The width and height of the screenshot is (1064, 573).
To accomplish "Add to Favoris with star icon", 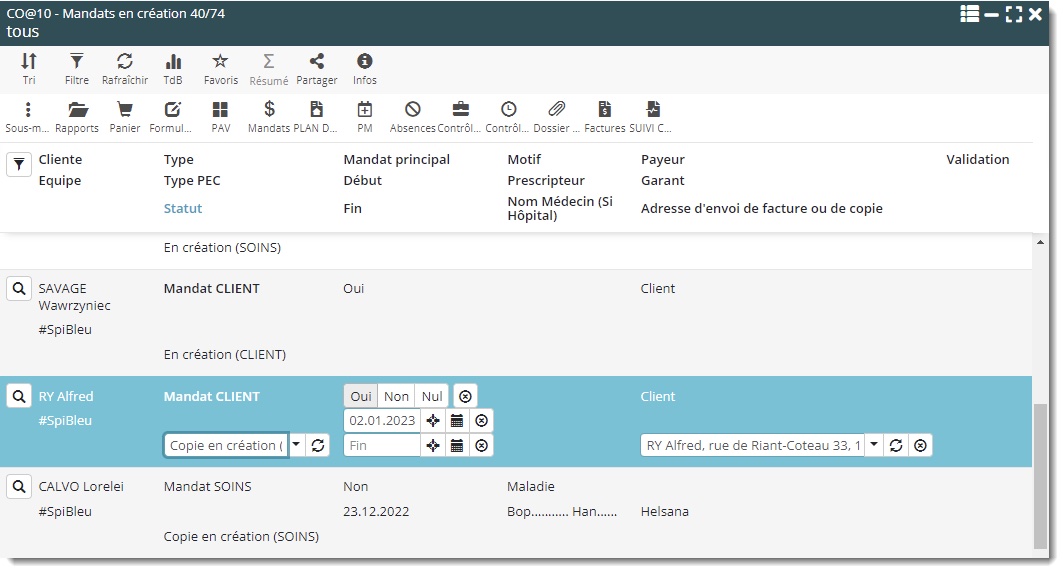I will point(220,62).
